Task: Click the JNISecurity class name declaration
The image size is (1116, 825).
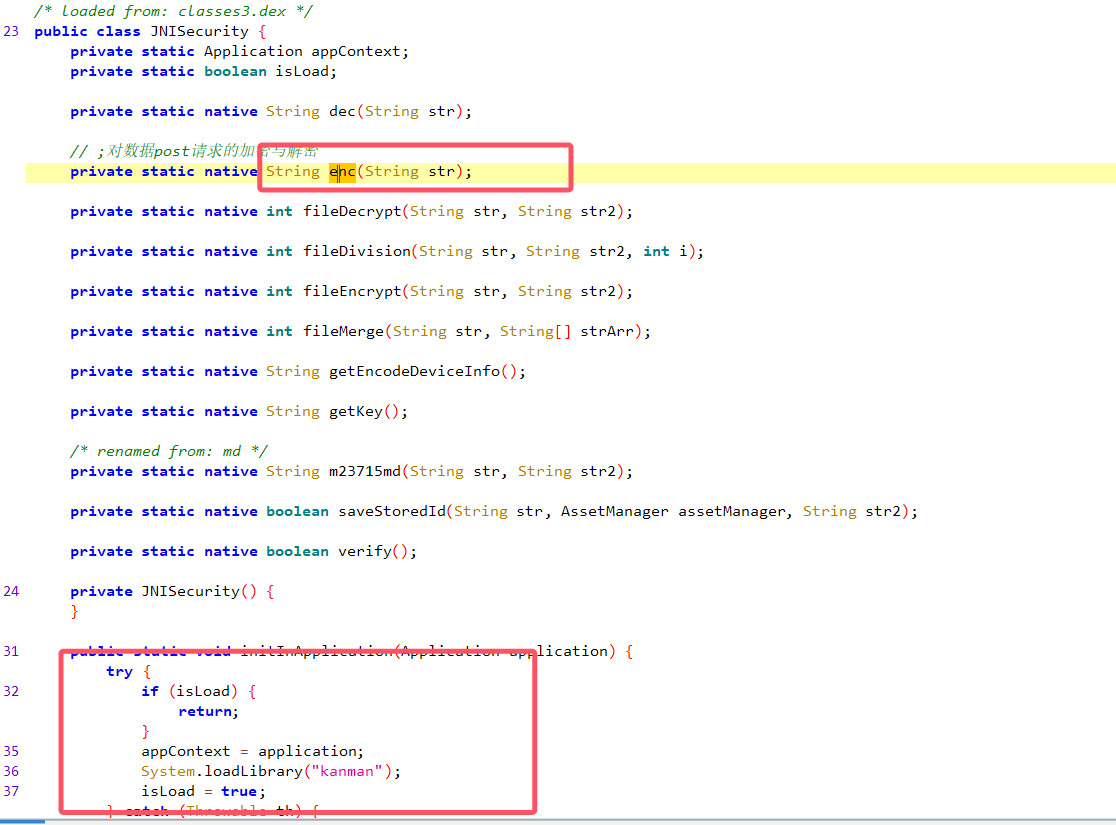Action: click(199, 31)
